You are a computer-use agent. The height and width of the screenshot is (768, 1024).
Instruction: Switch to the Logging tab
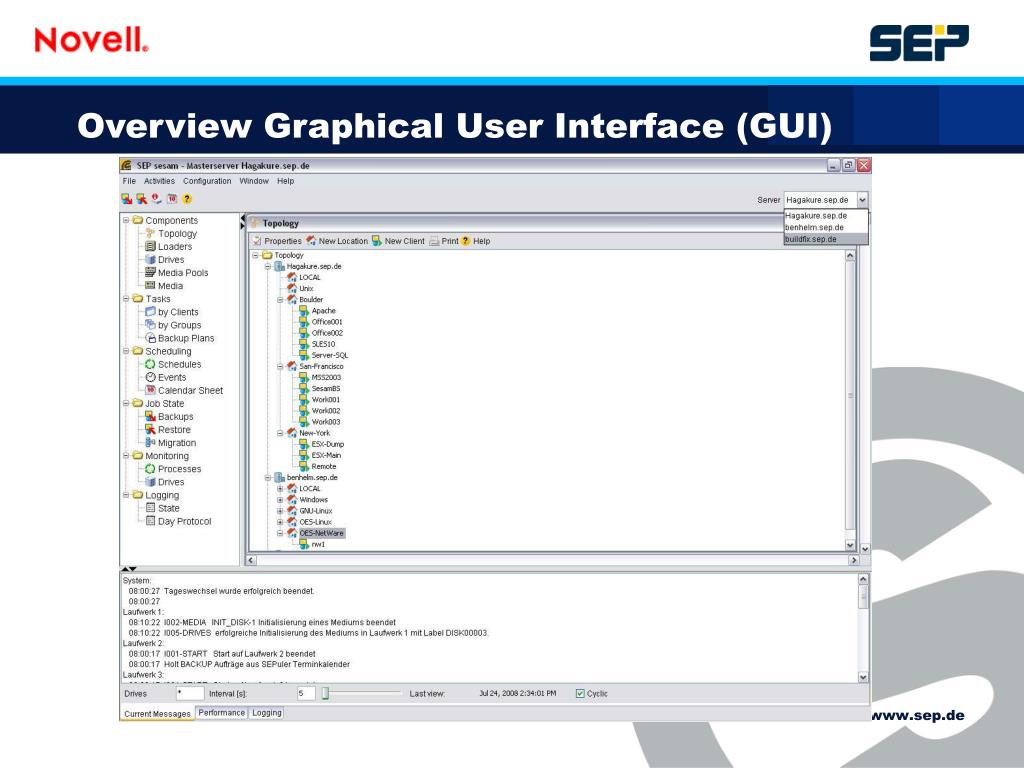coord(266,713)
